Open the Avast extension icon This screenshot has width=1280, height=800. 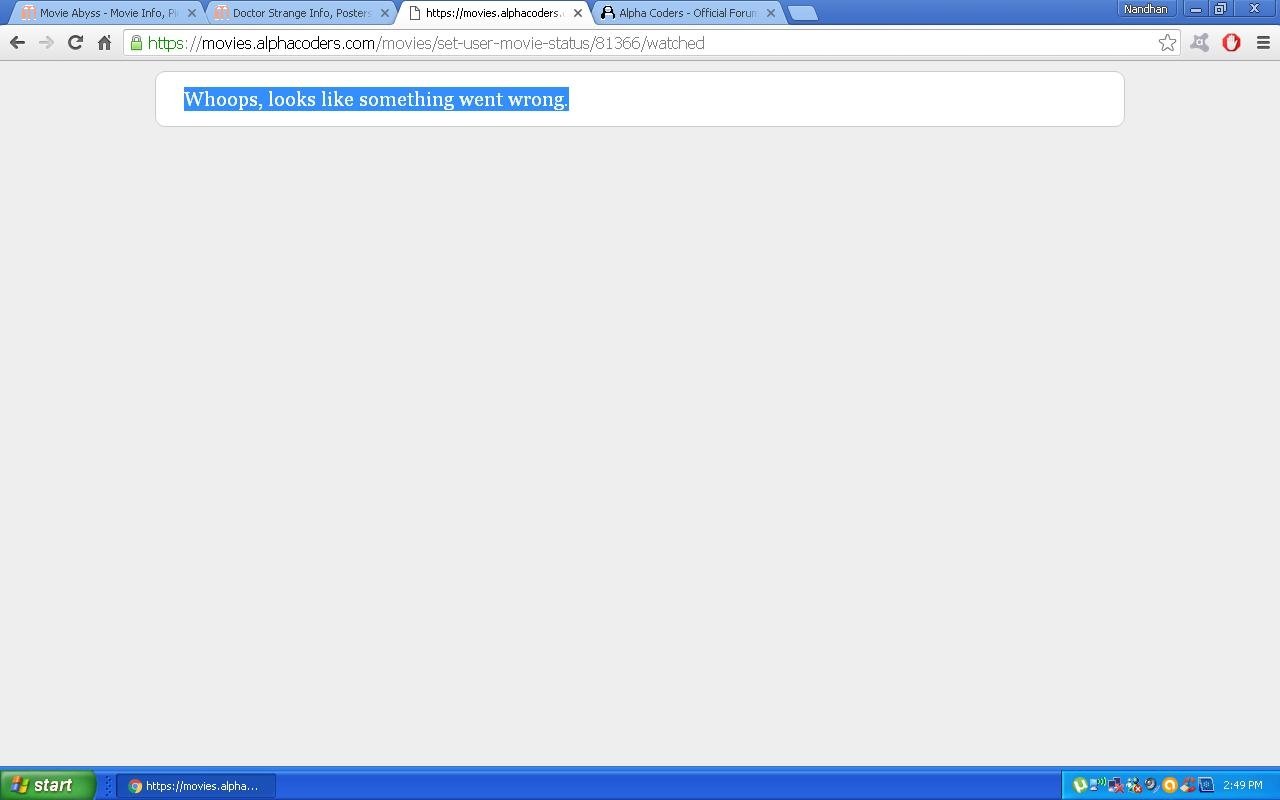pos(1199,43)
